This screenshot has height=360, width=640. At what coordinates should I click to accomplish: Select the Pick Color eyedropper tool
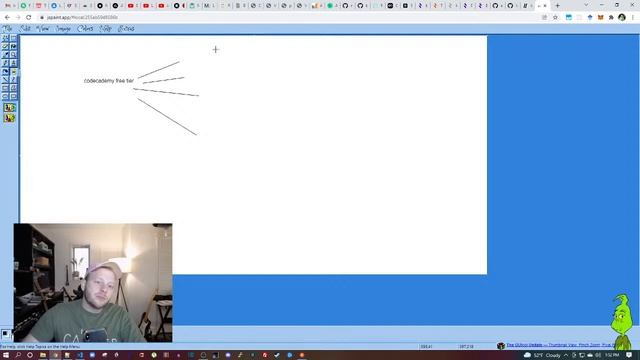(5, 55)
